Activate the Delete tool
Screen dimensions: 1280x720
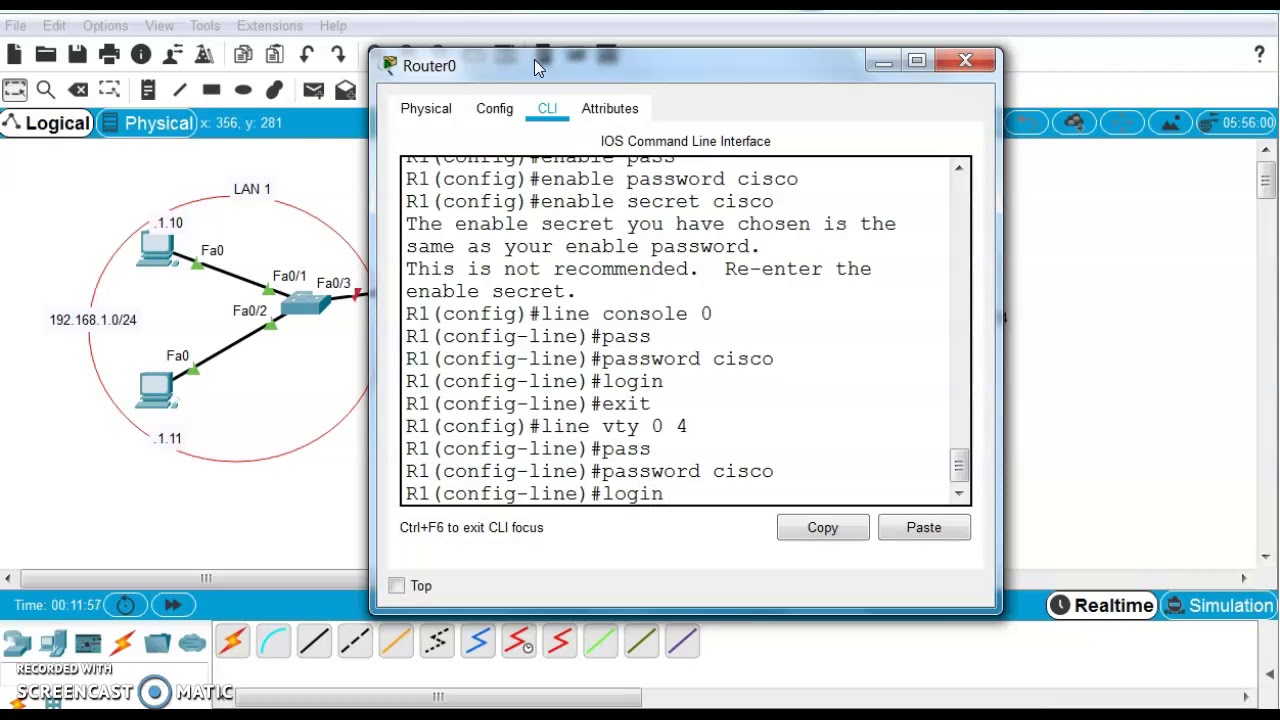[x=77, y=90]
